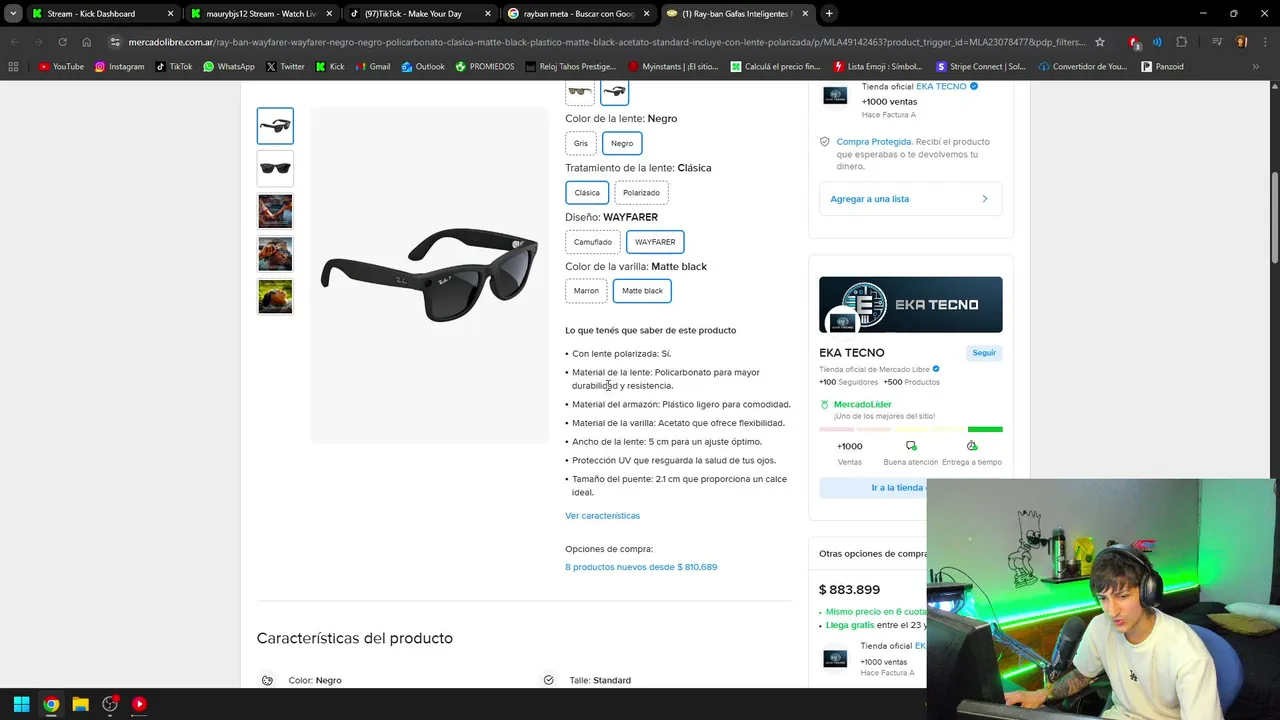
Task: Switch to rayban meta Google search tab
Action: pyautogui.click(x=579, y=14)
